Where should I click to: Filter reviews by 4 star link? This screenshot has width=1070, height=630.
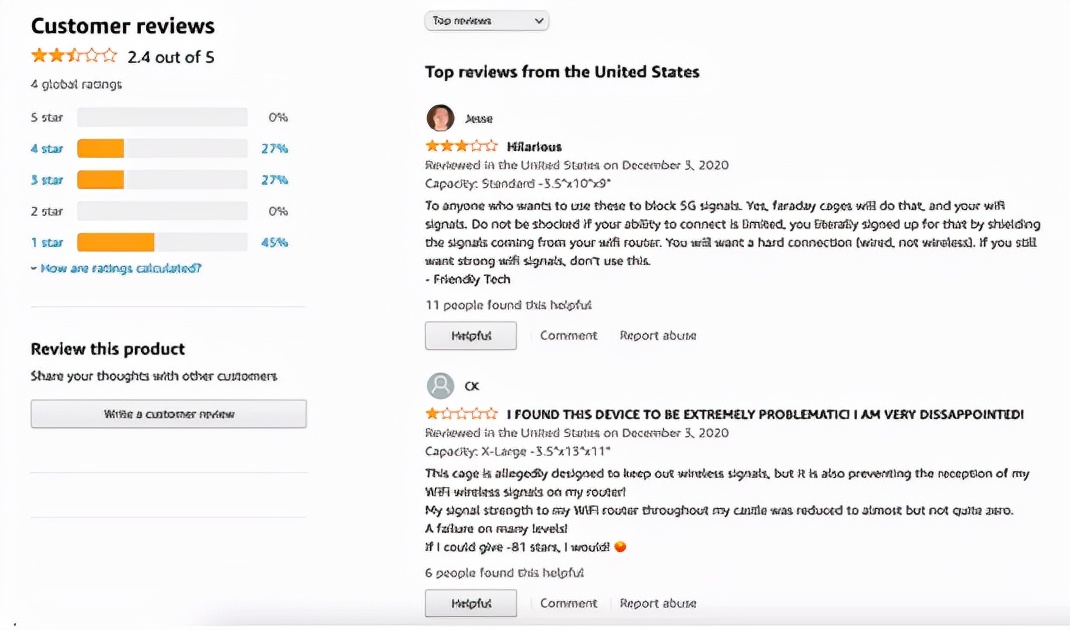[x=47, y=148]
